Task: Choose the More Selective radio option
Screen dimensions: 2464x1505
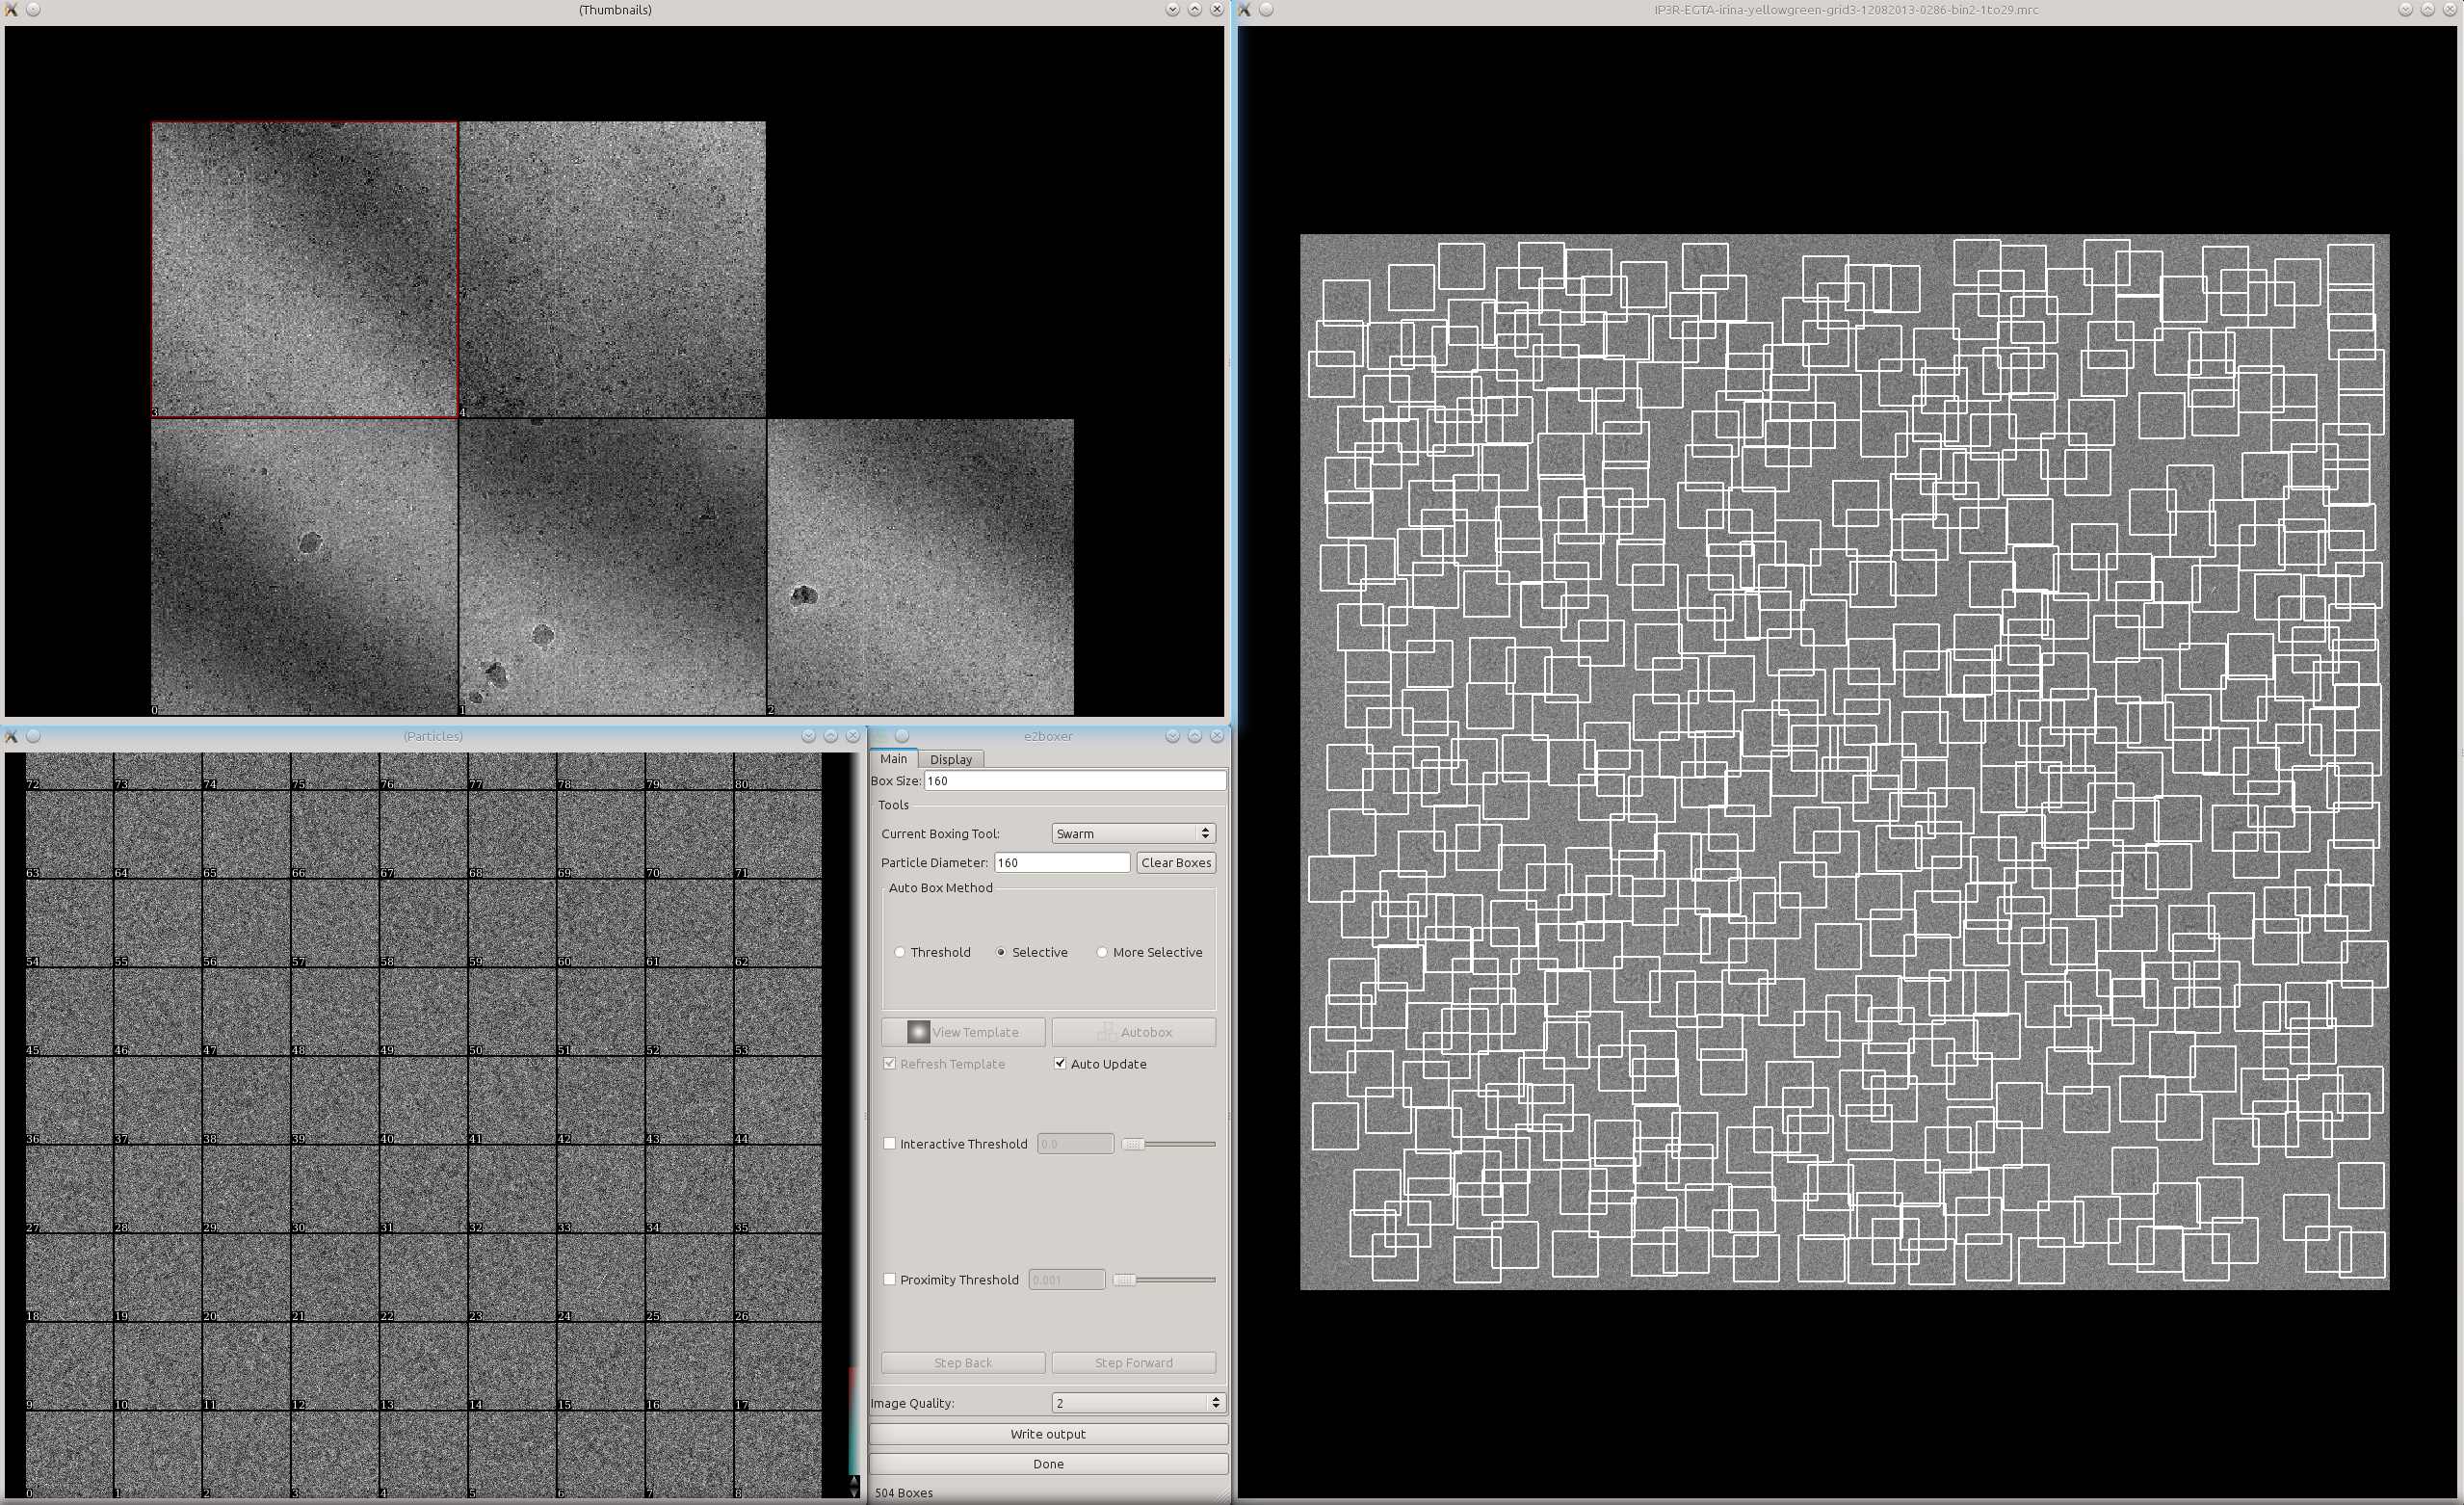Action: click(x=1102, y=952)
